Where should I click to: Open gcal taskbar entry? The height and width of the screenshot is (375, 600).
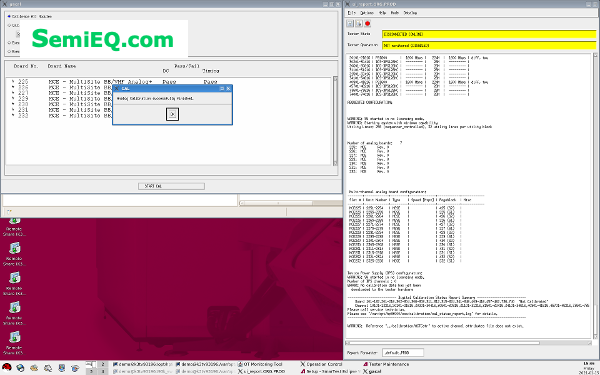[372, 371]
